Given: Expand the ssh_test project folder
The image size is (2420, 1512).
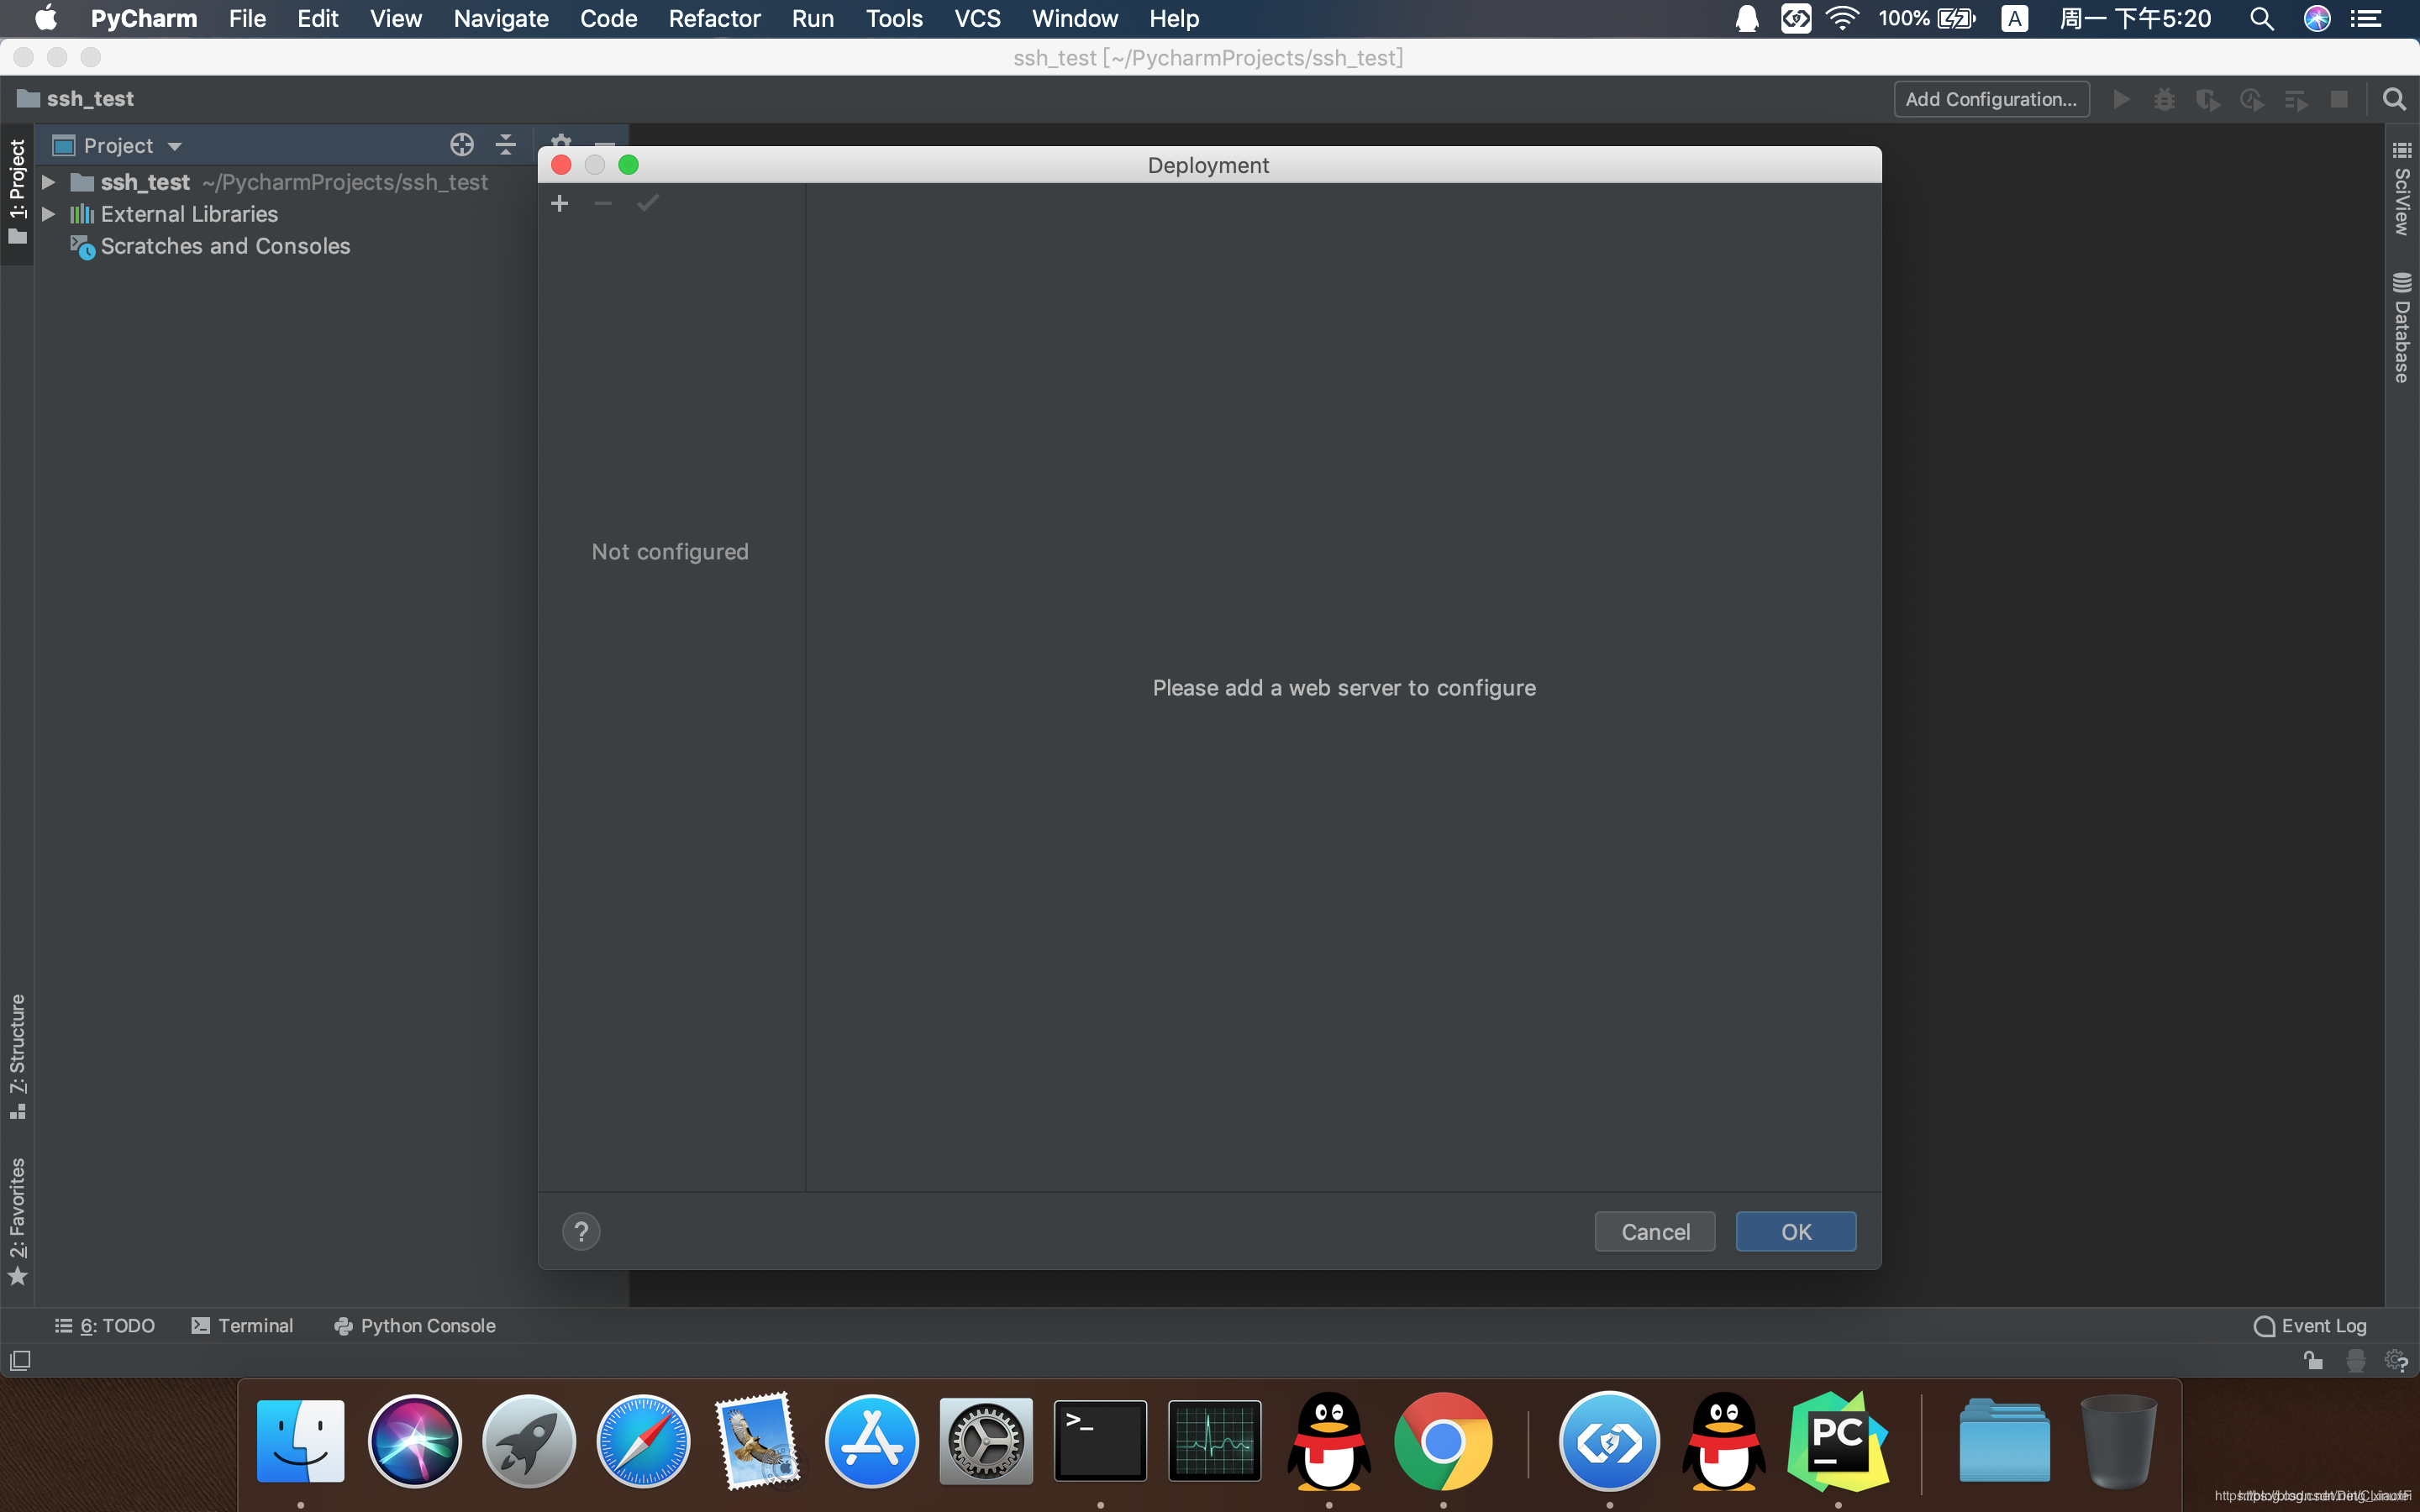Looking at the screenshot, I should coord(48,182).
